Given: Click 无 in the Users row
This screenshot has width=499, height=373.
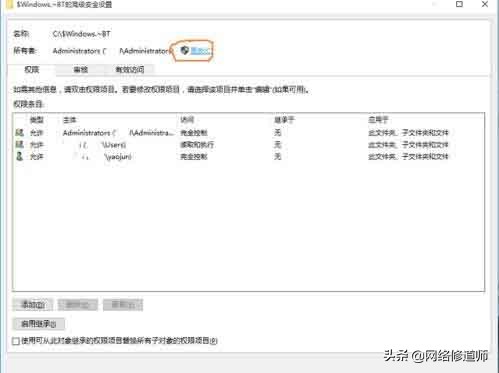Looking at the screenshot, I should click(278, 145).
